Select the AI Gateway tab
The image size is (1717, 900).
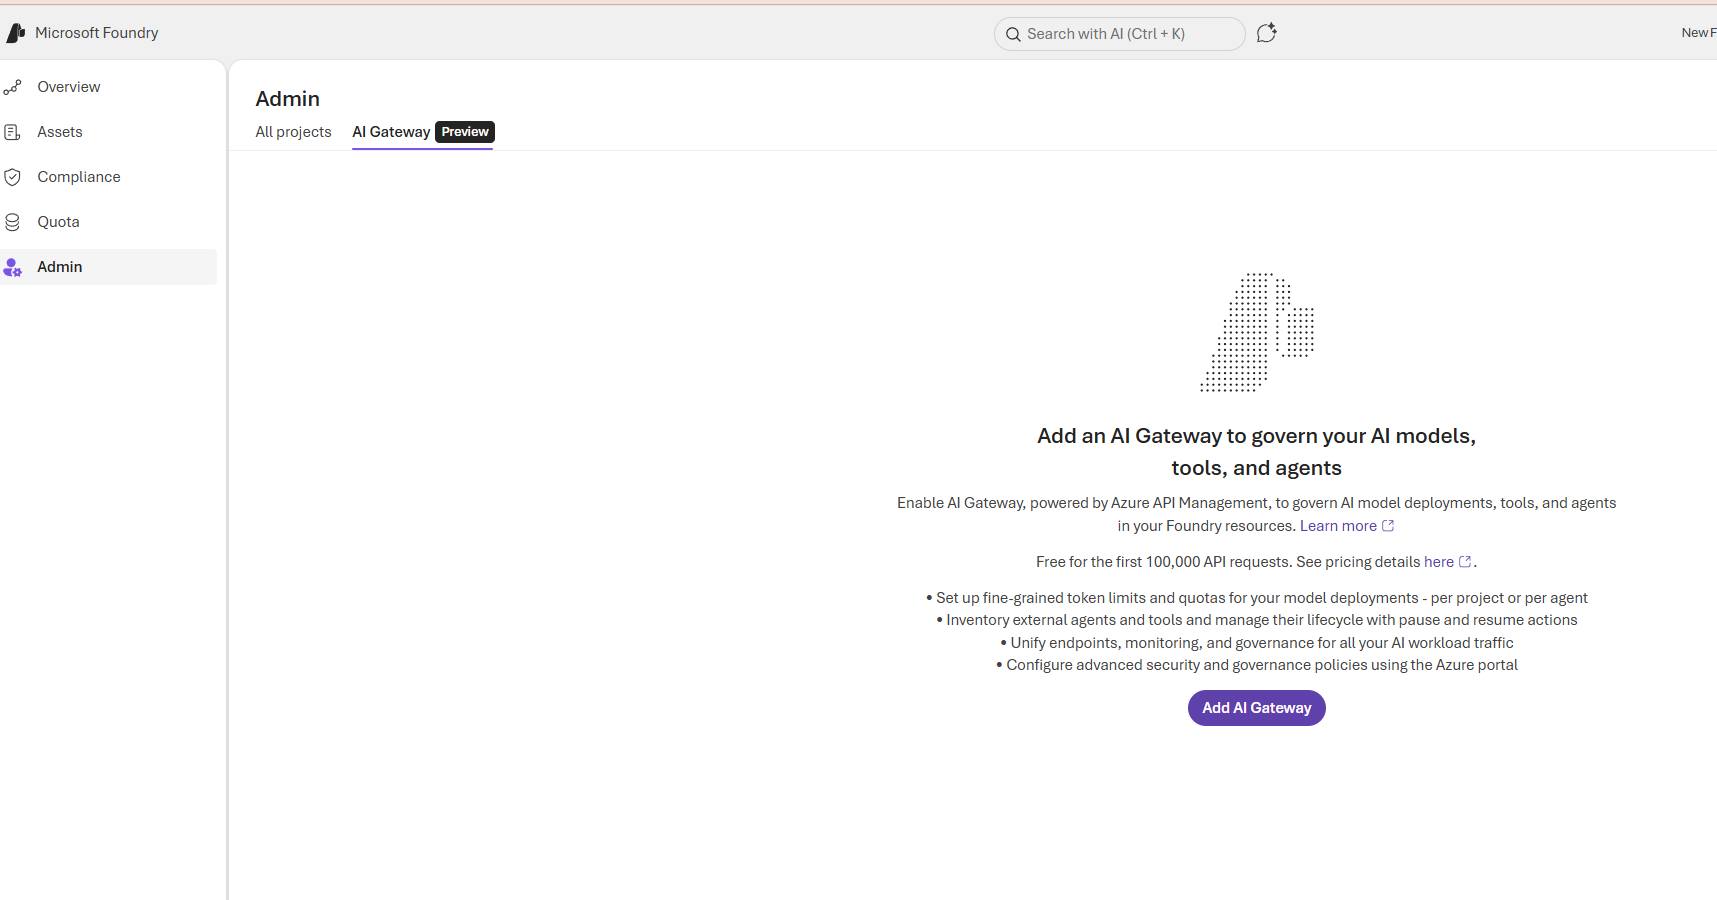(x=391, y=132)
